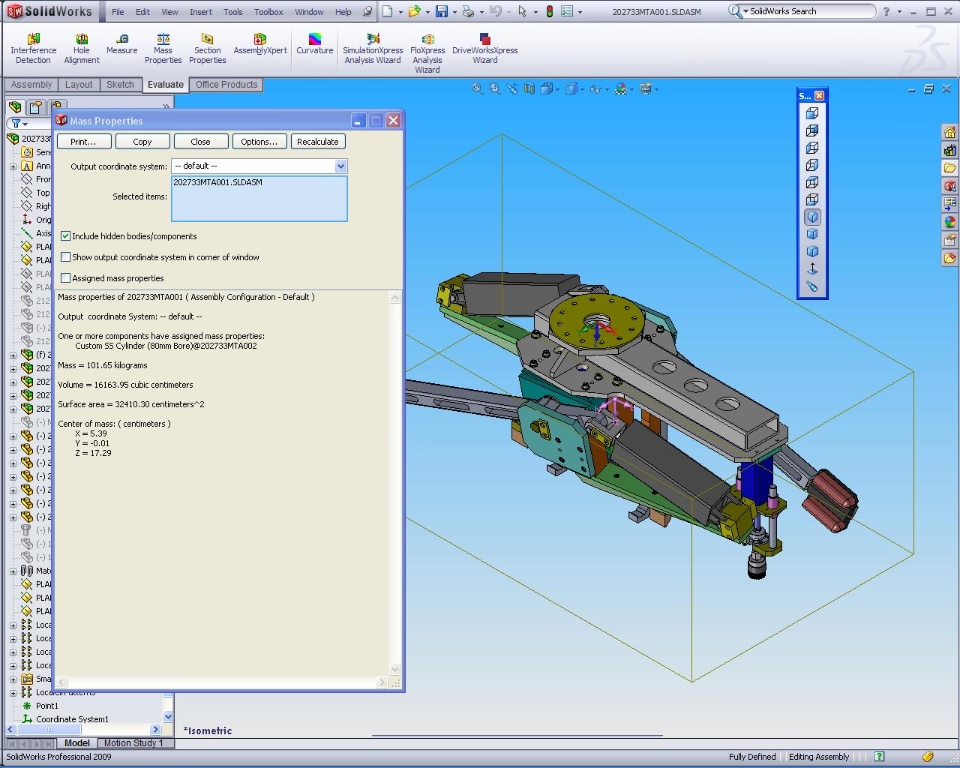Click the Mass Properties vertical scrollbar

click(x=396, y=480)
